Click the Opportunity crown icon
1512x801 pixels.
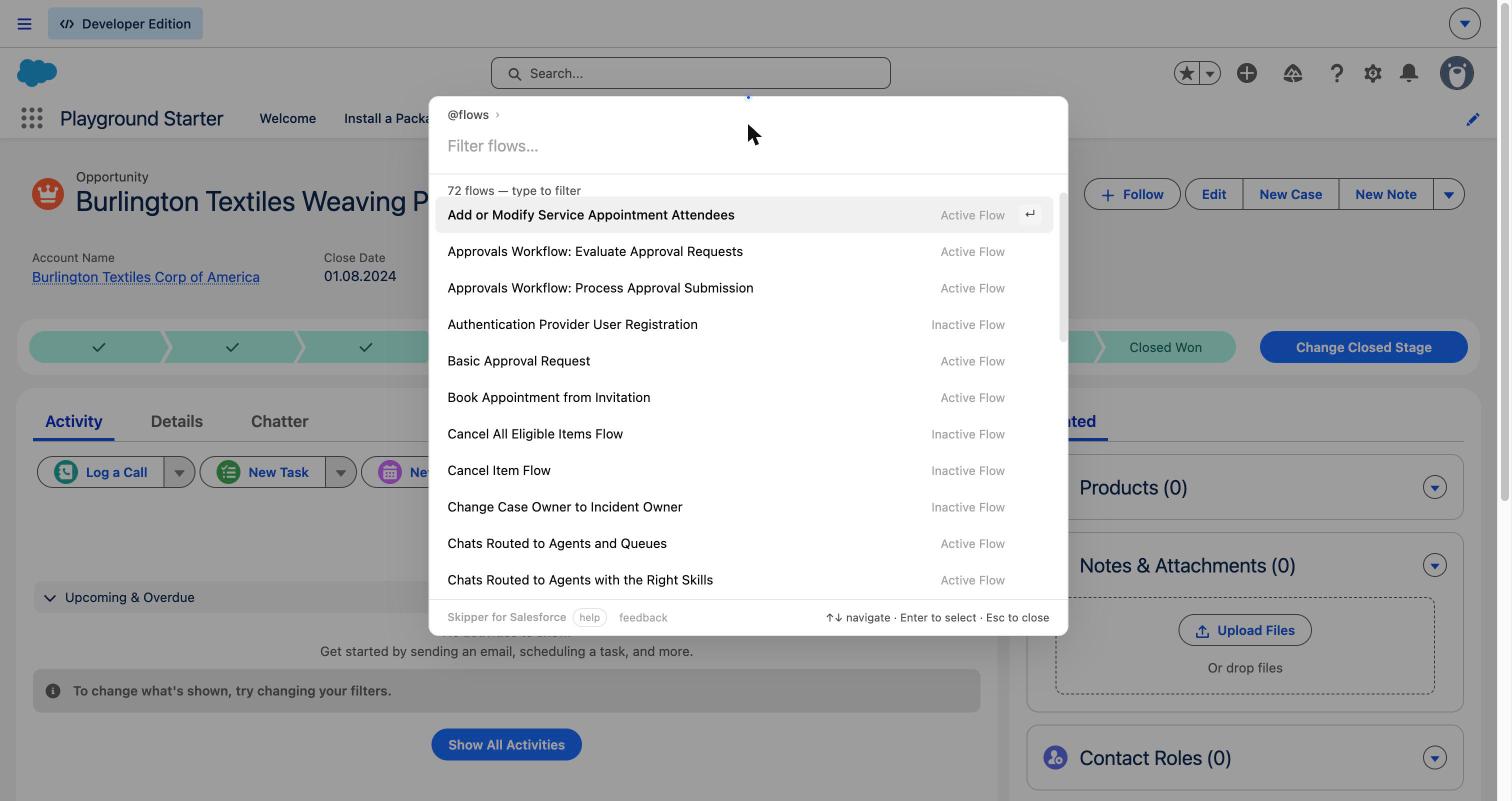(x=48, y=193)
